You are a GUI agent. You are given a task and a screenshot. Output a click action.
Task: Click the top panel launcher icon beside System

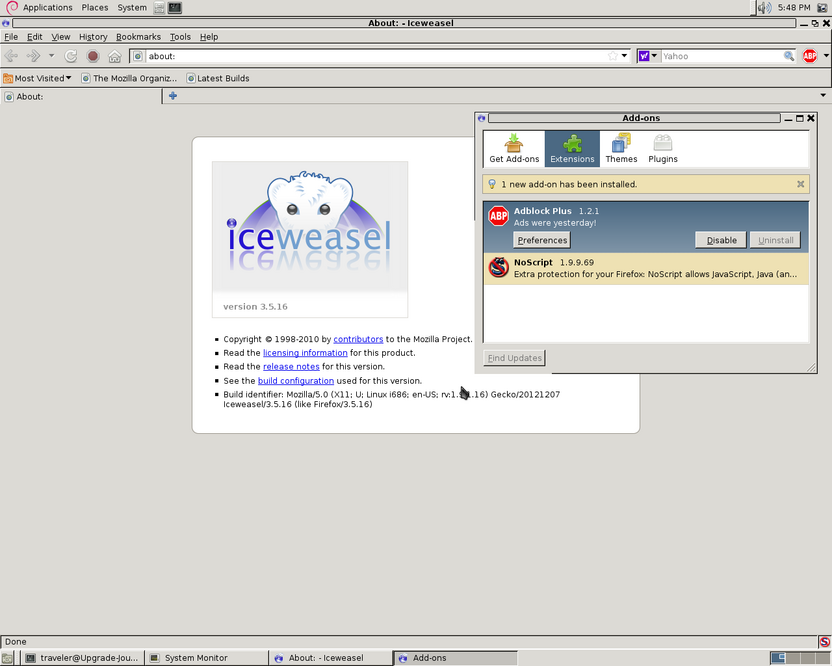(159, 7)
